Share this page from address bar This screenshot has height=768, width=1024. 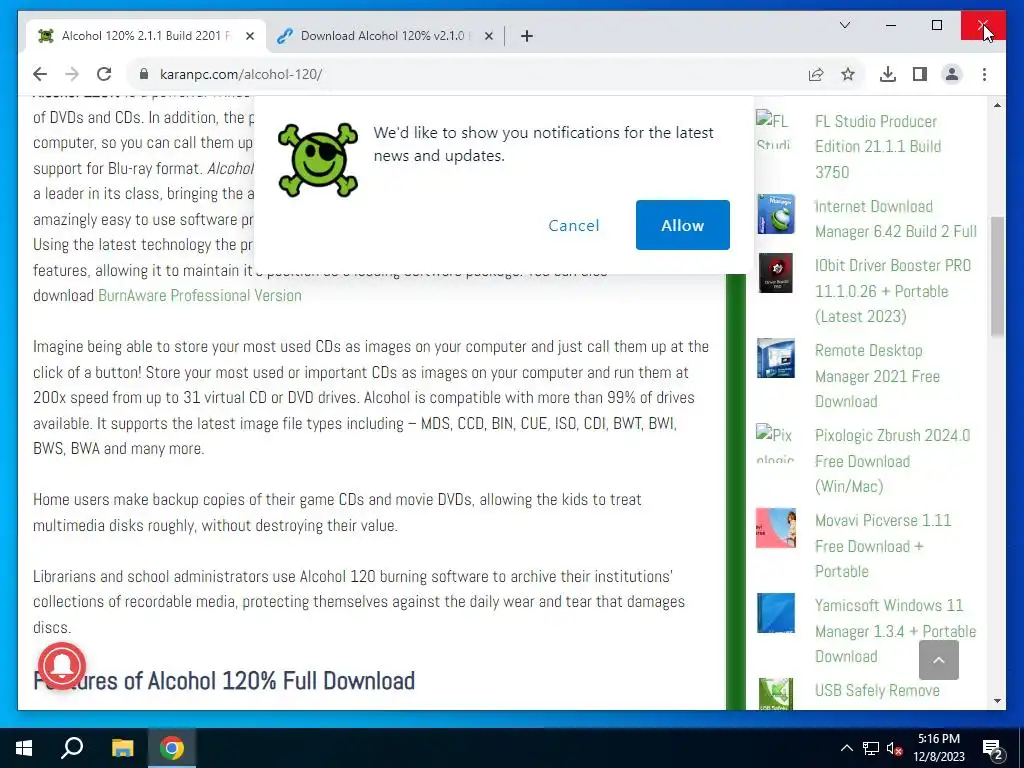(816, 74)
